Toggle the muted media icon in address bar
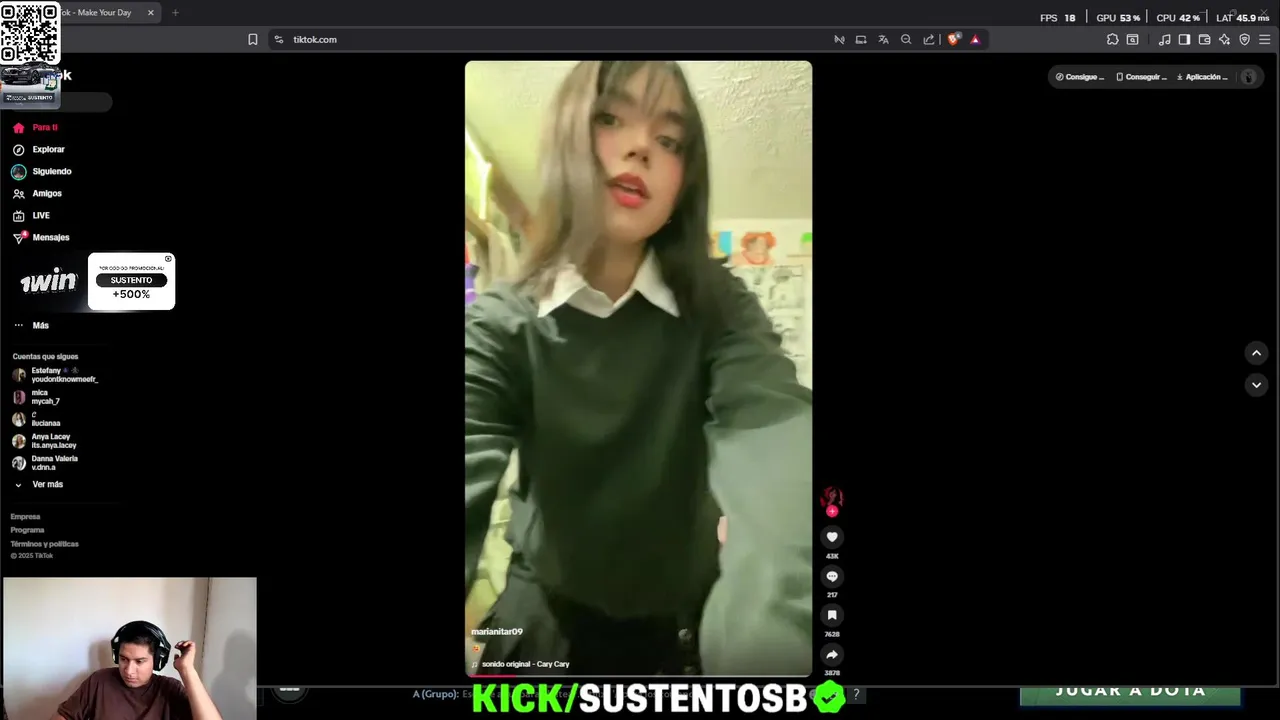The height and width of the screenshot is (720, 1280). (839, 40)
